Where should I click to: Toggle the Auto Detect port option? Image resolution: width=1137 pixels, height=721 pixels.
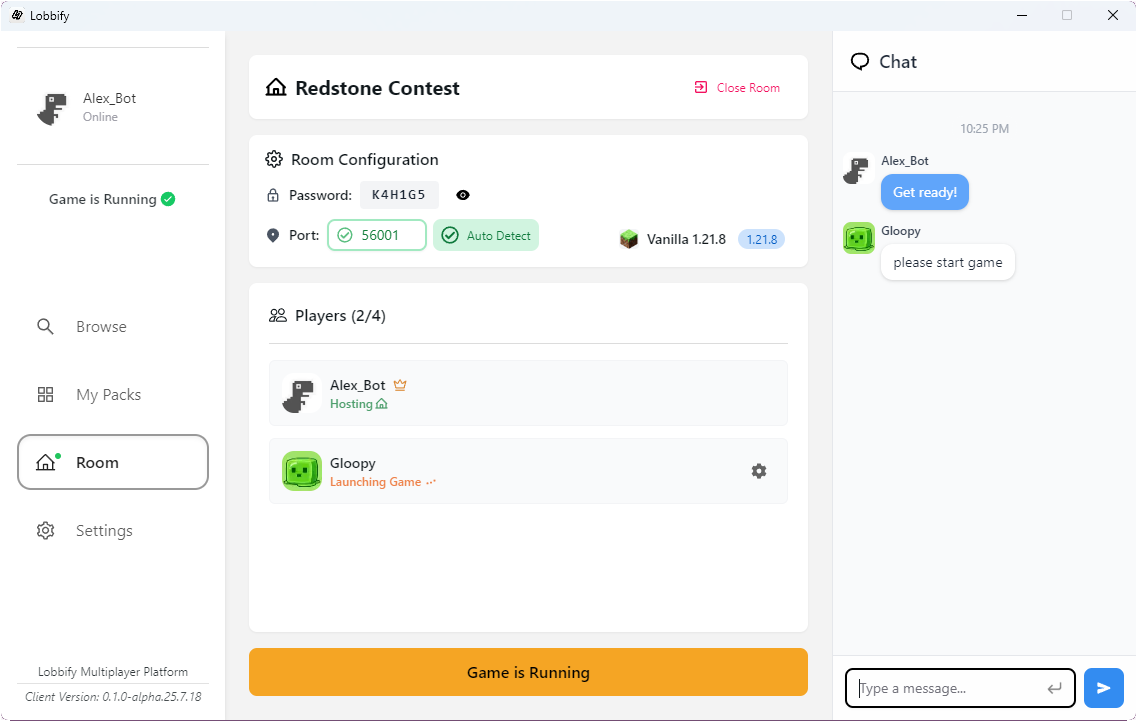click(486, 235)
